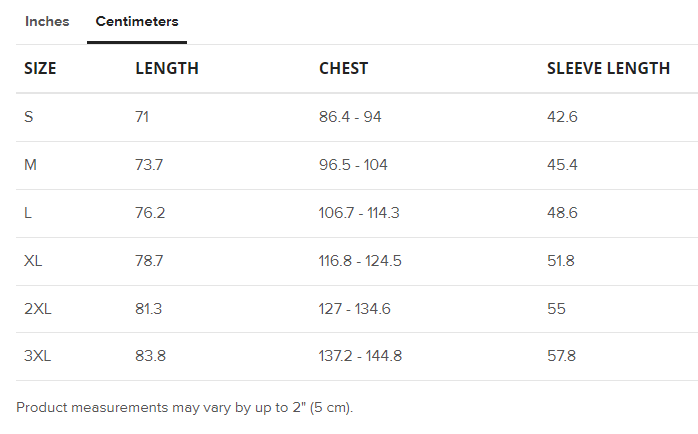Viewport: 698px width, 434px height.
Task: Click the product measurements disclaimer text
Action: [x=185, y=408]
